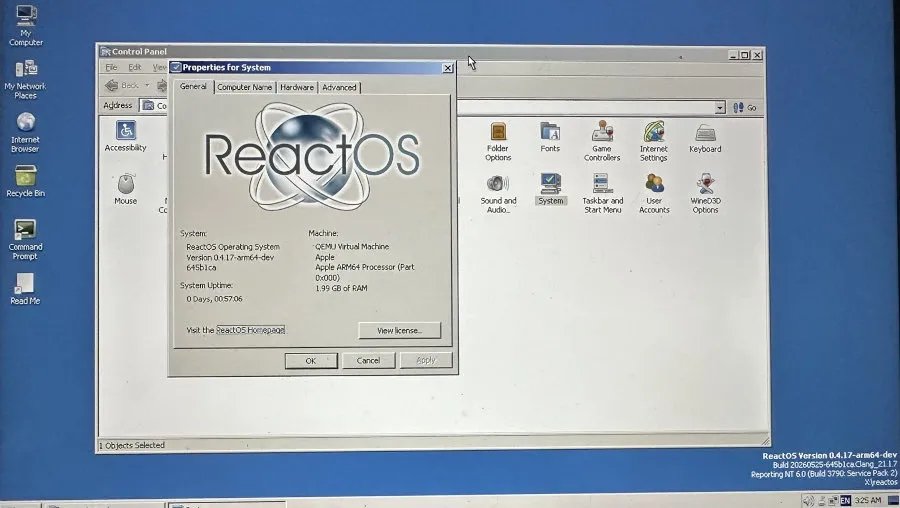Switch to the Hardware tab
The width and height of the screenshot is (900, 508).
(297, 87)
